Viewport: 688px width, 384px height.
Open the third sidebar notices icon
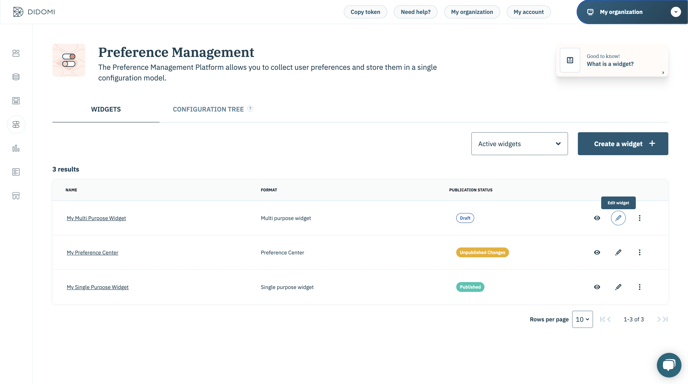pos(16,100)
